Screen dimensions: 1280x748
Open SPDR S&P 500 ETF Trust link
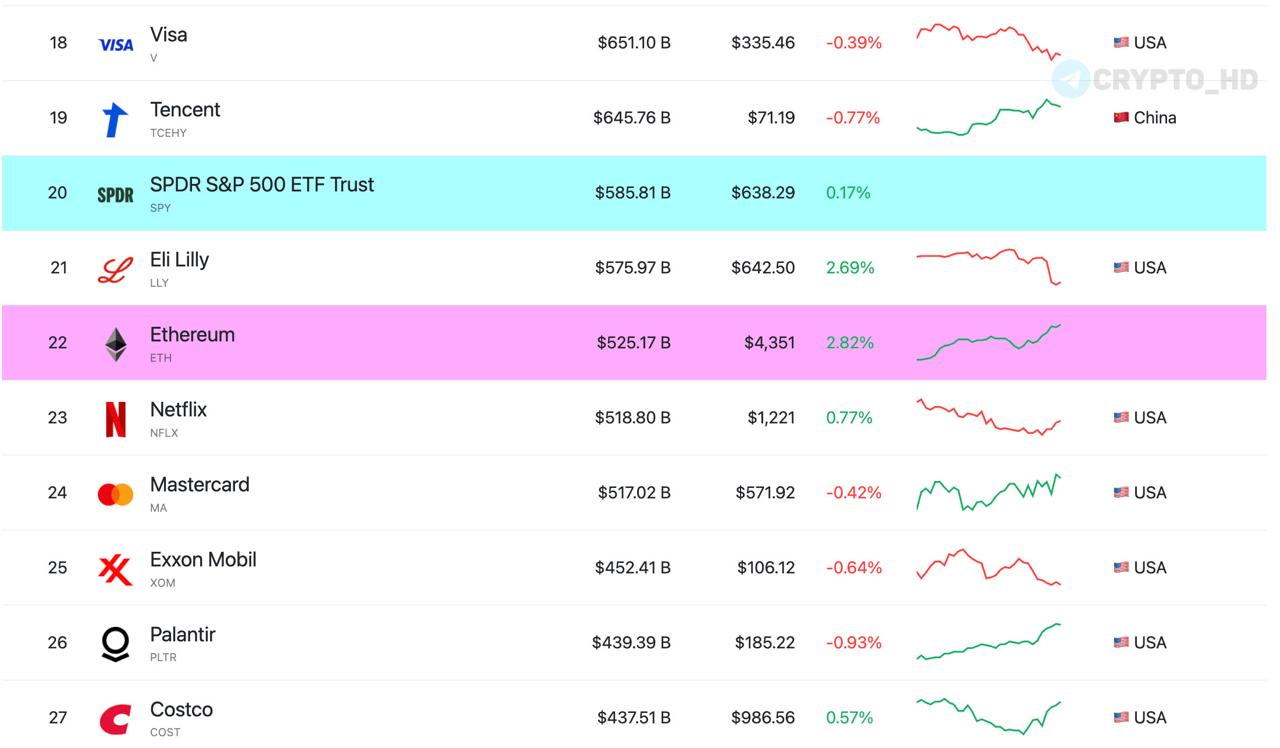click(262, 184)
